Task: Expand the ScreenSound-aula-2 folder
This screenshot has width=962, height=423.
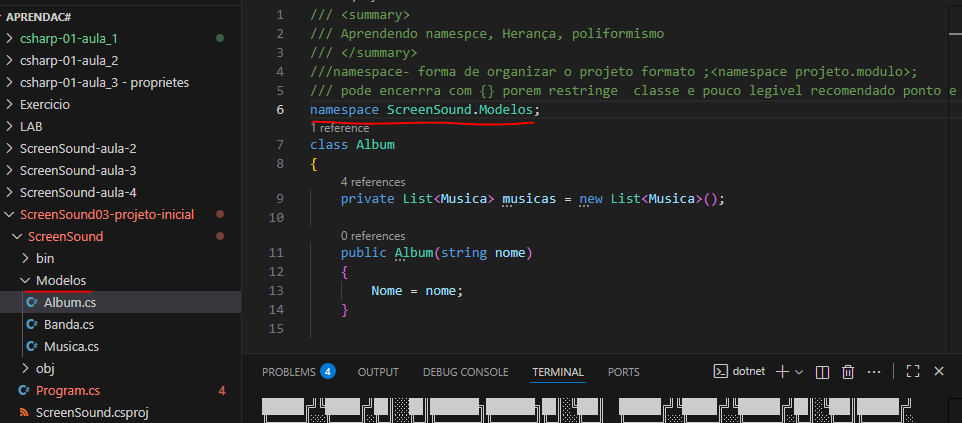Action: point(9,149)
